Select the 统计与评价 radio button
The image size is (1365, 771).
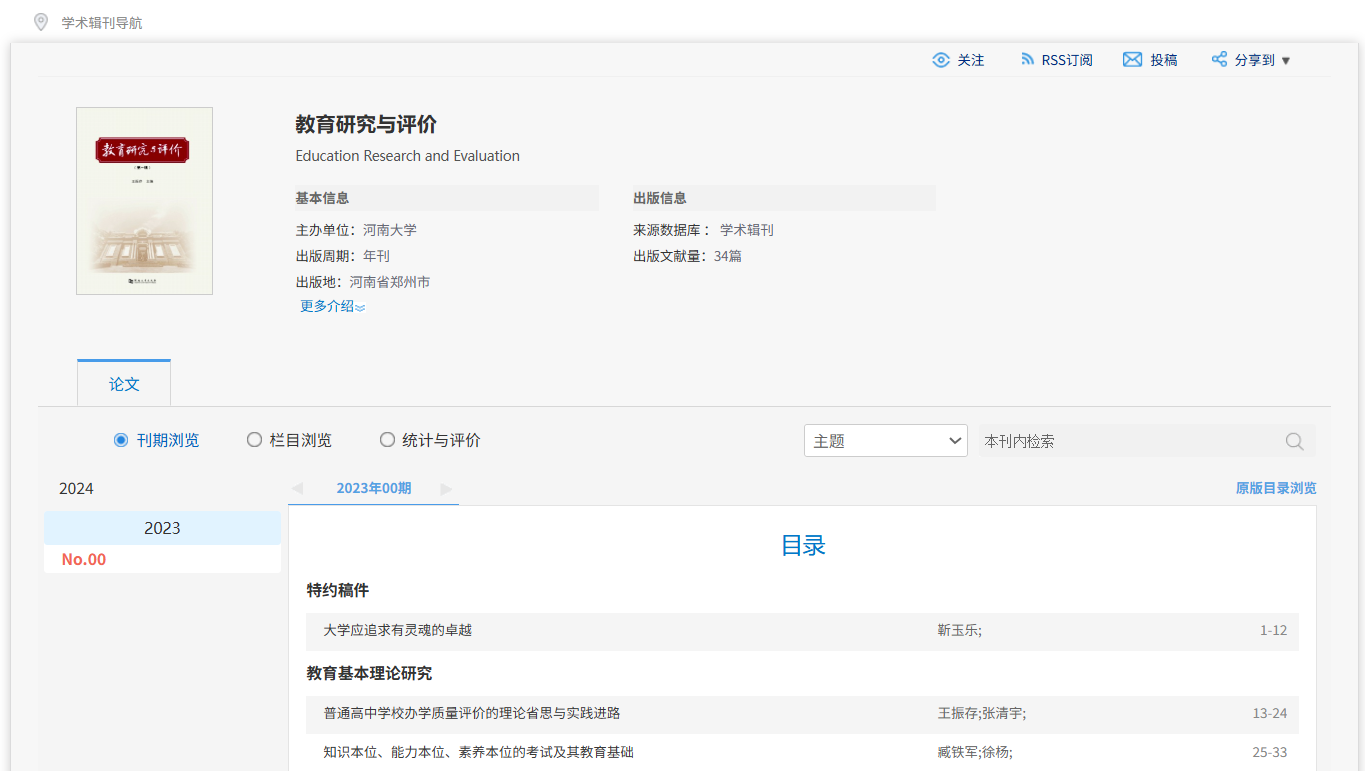tap(387, 440)
